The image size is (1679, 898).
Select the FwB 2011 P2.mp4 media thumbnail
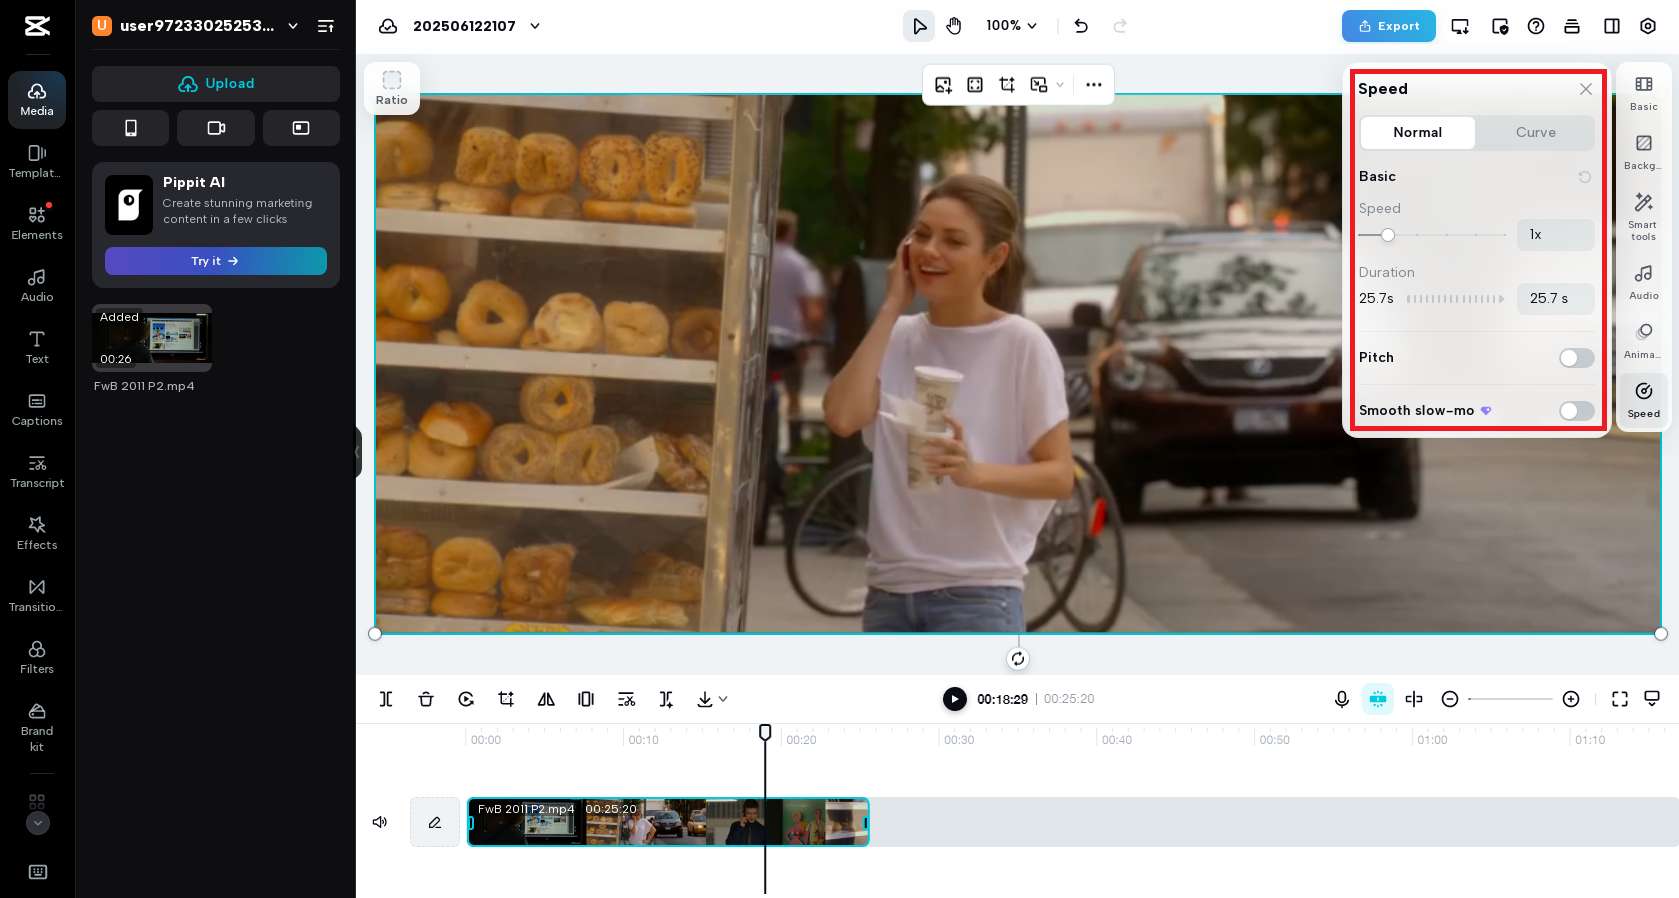(152, 338)
